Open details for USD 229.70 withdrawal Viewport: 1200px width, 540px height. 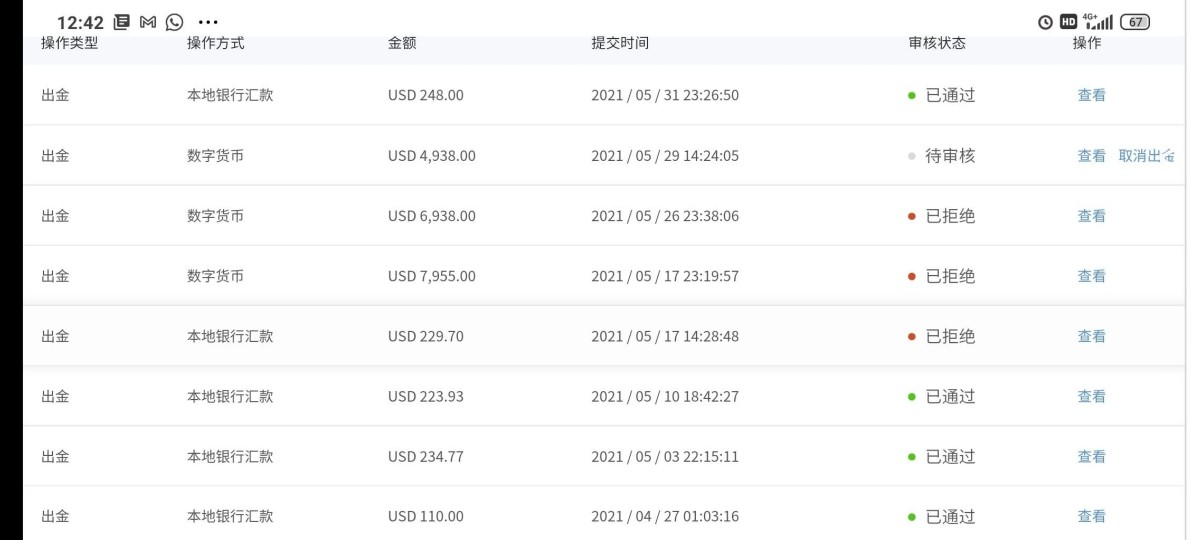pos(1091,336)
